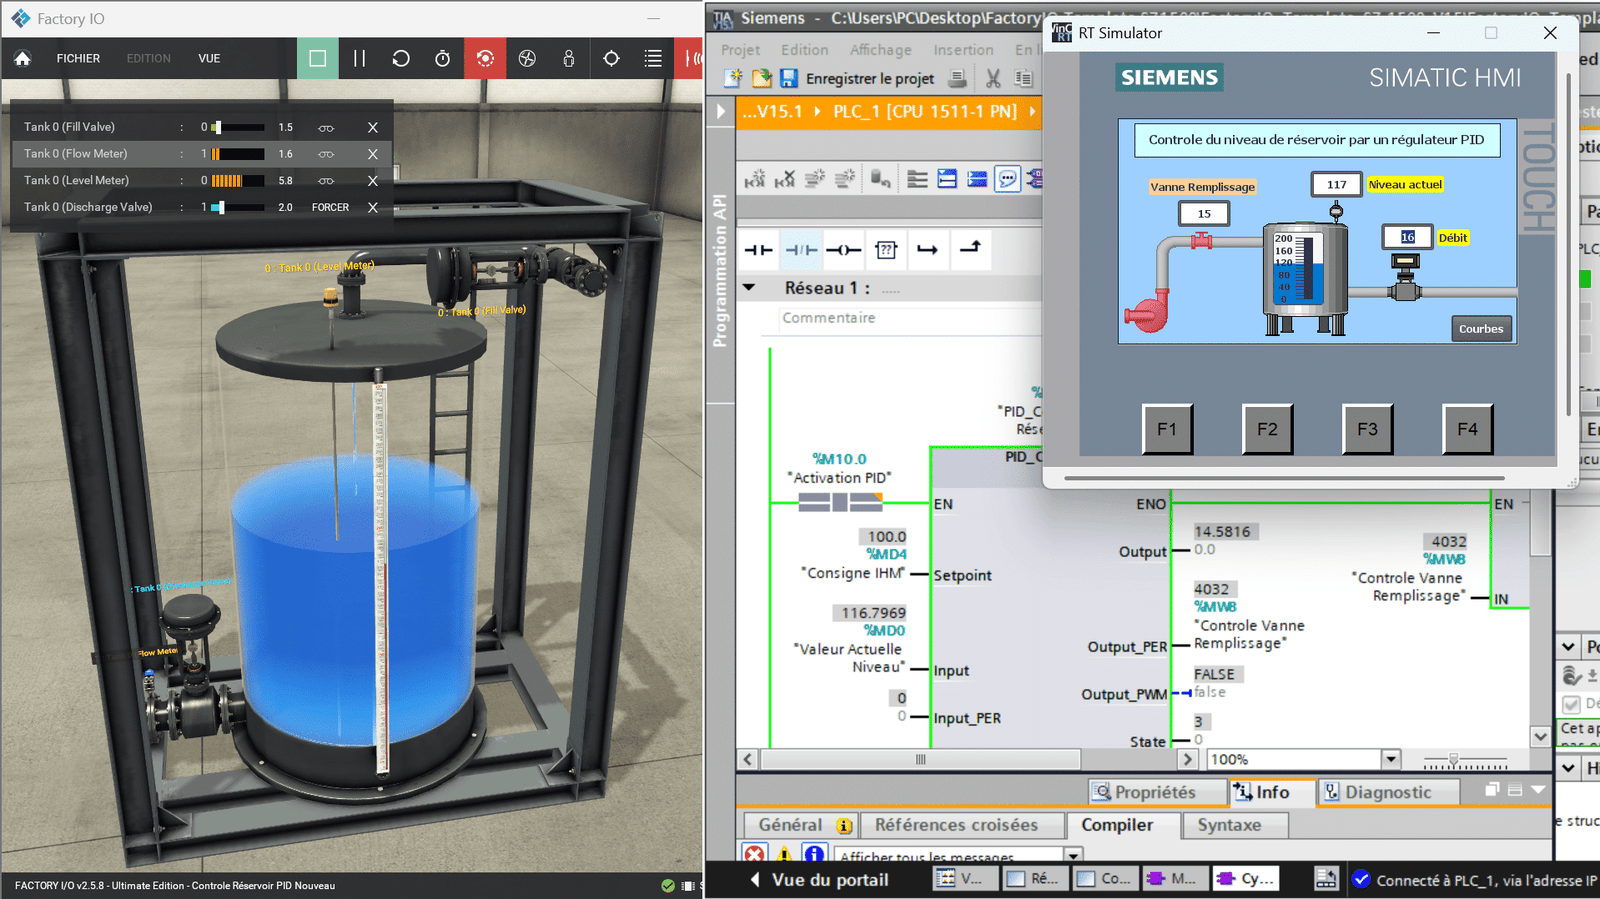The height and width of the screenshot is (899, 1600).
Task: Toggle force on Tank 0 (Fill Valve)
Action: [326, 128]
